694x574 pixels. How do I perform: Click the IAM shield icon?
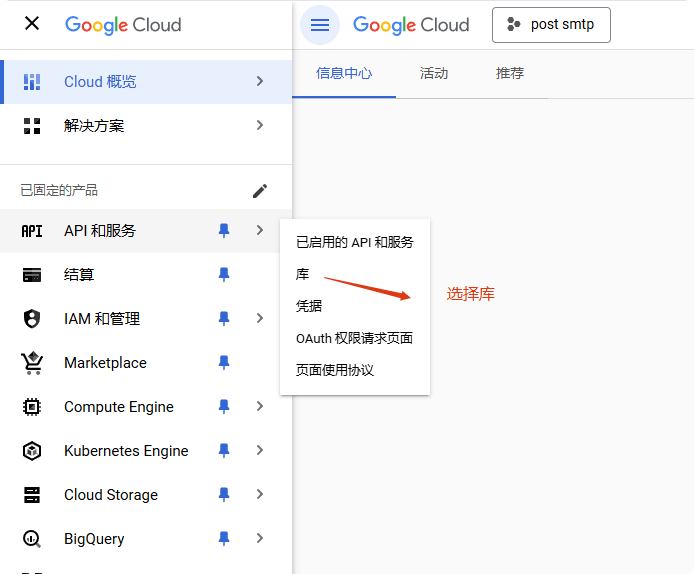[x=32, y=319]
